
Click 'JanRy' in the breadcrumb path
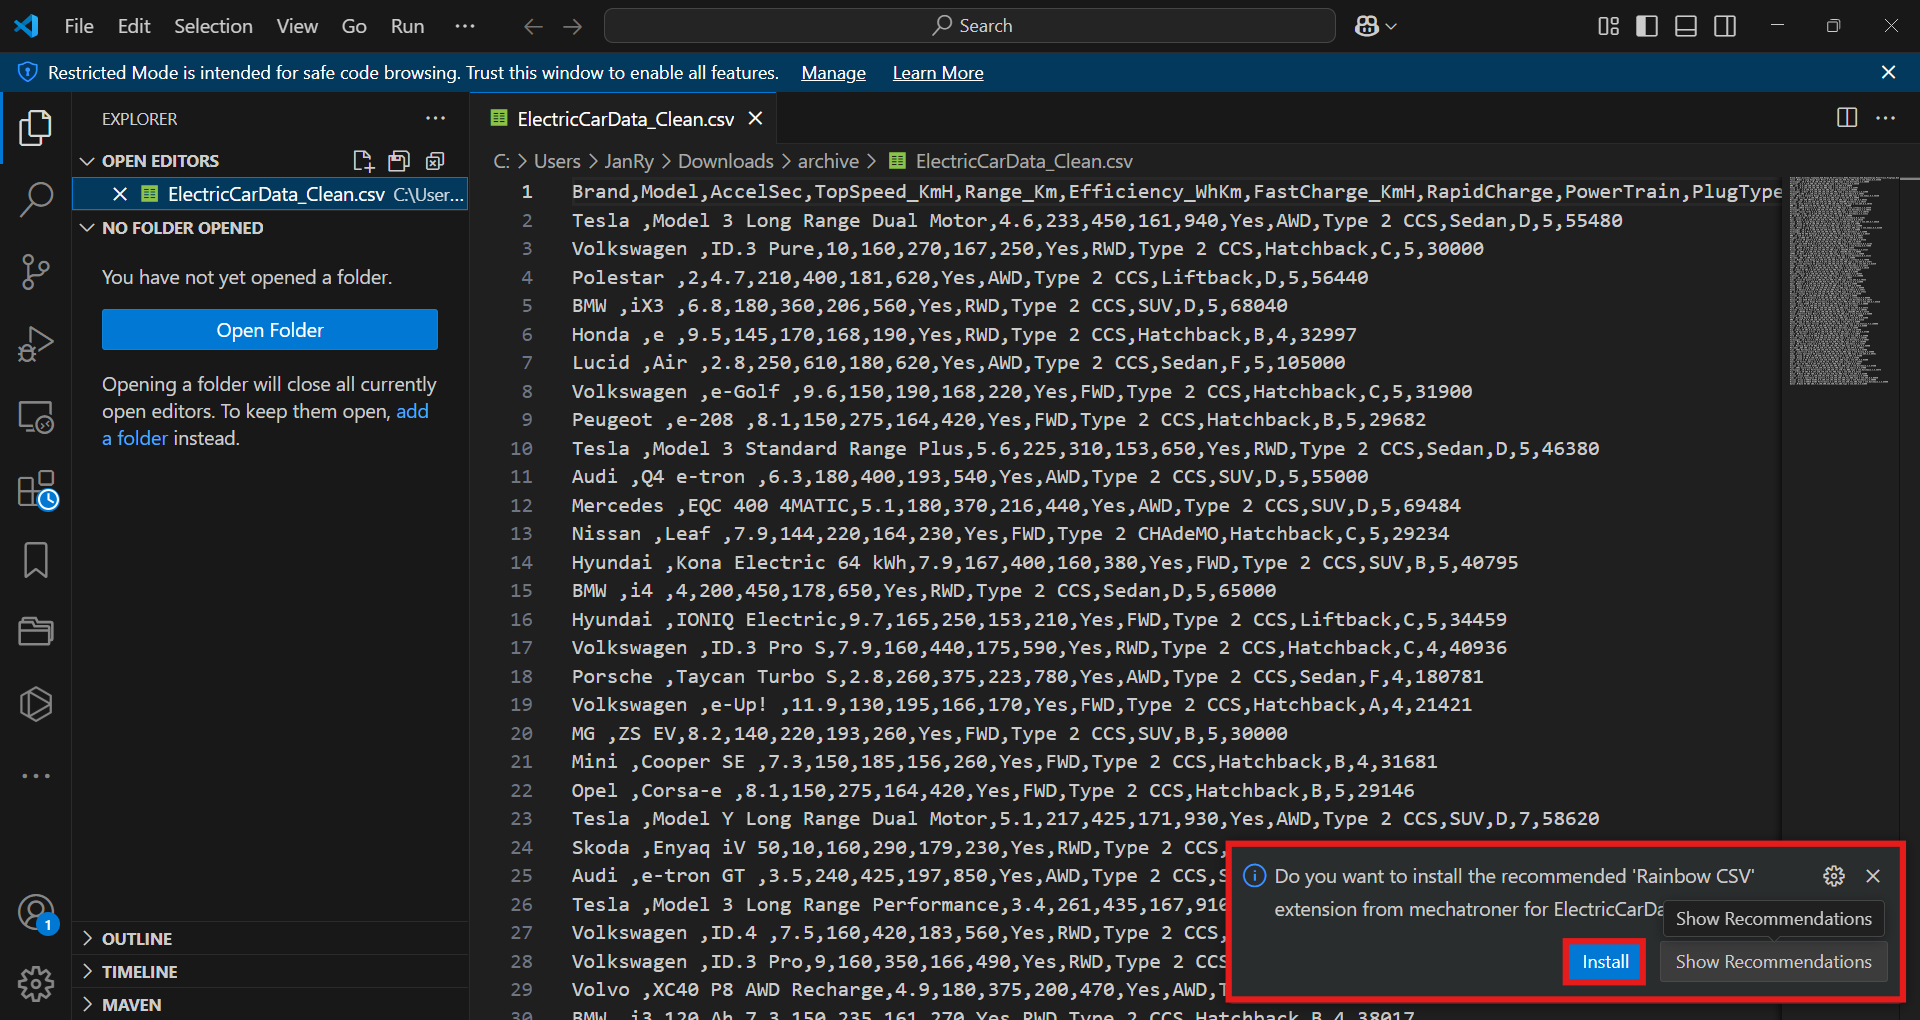[629, 161]
